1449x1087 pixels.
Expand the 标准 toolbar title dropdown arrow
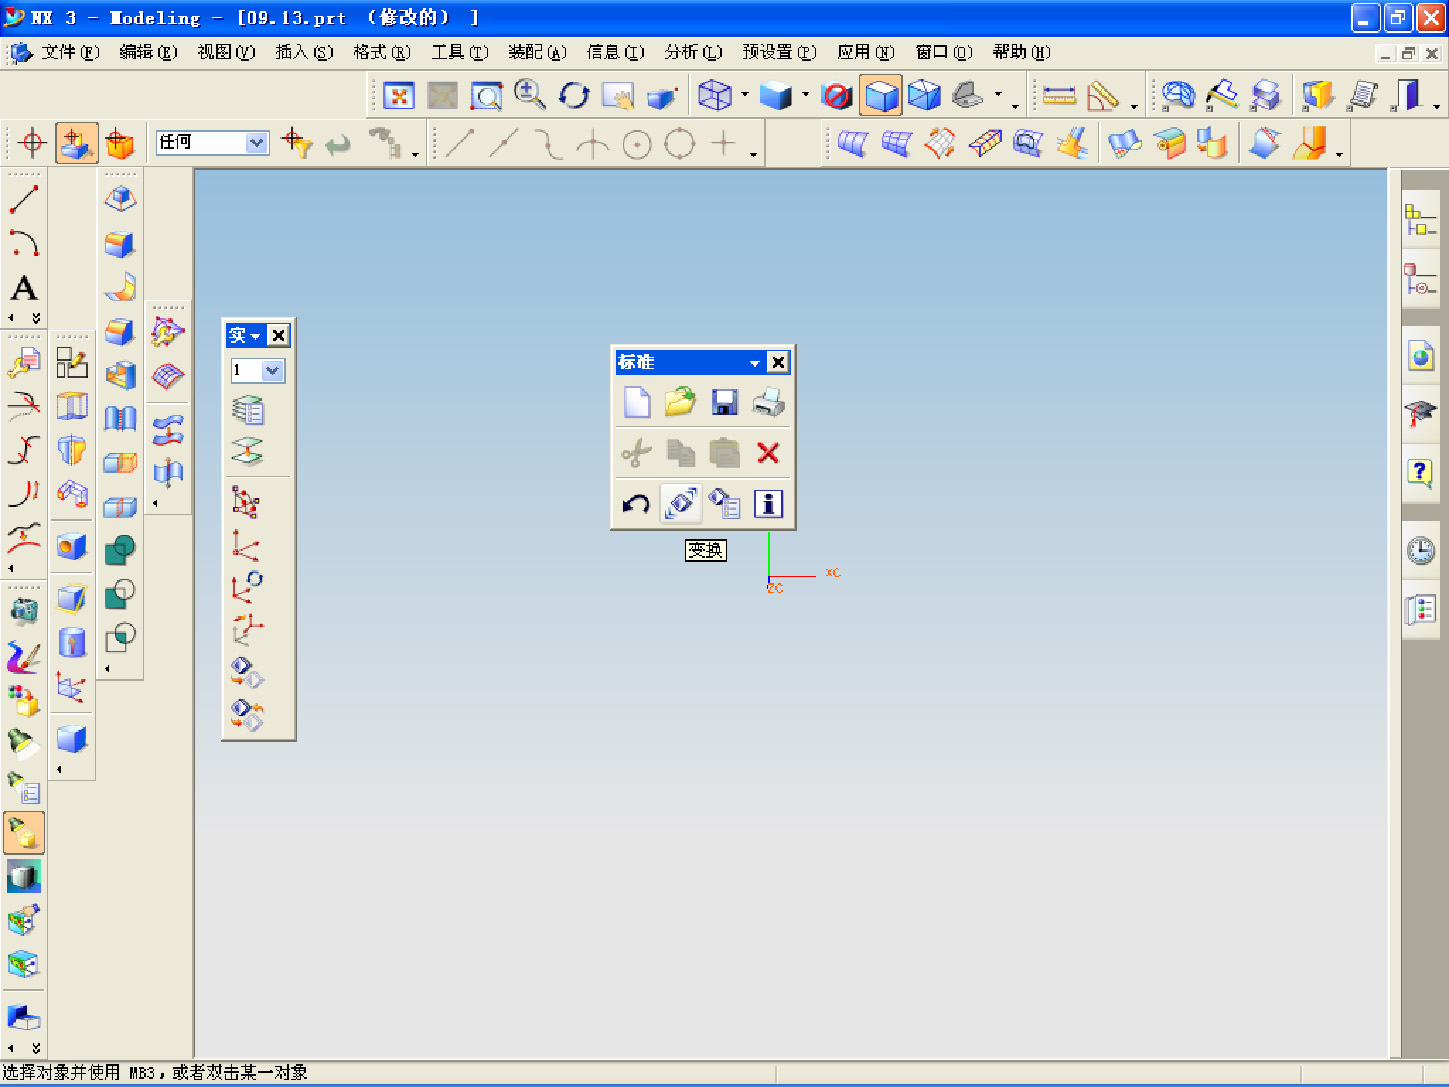(x=755, y=363)
